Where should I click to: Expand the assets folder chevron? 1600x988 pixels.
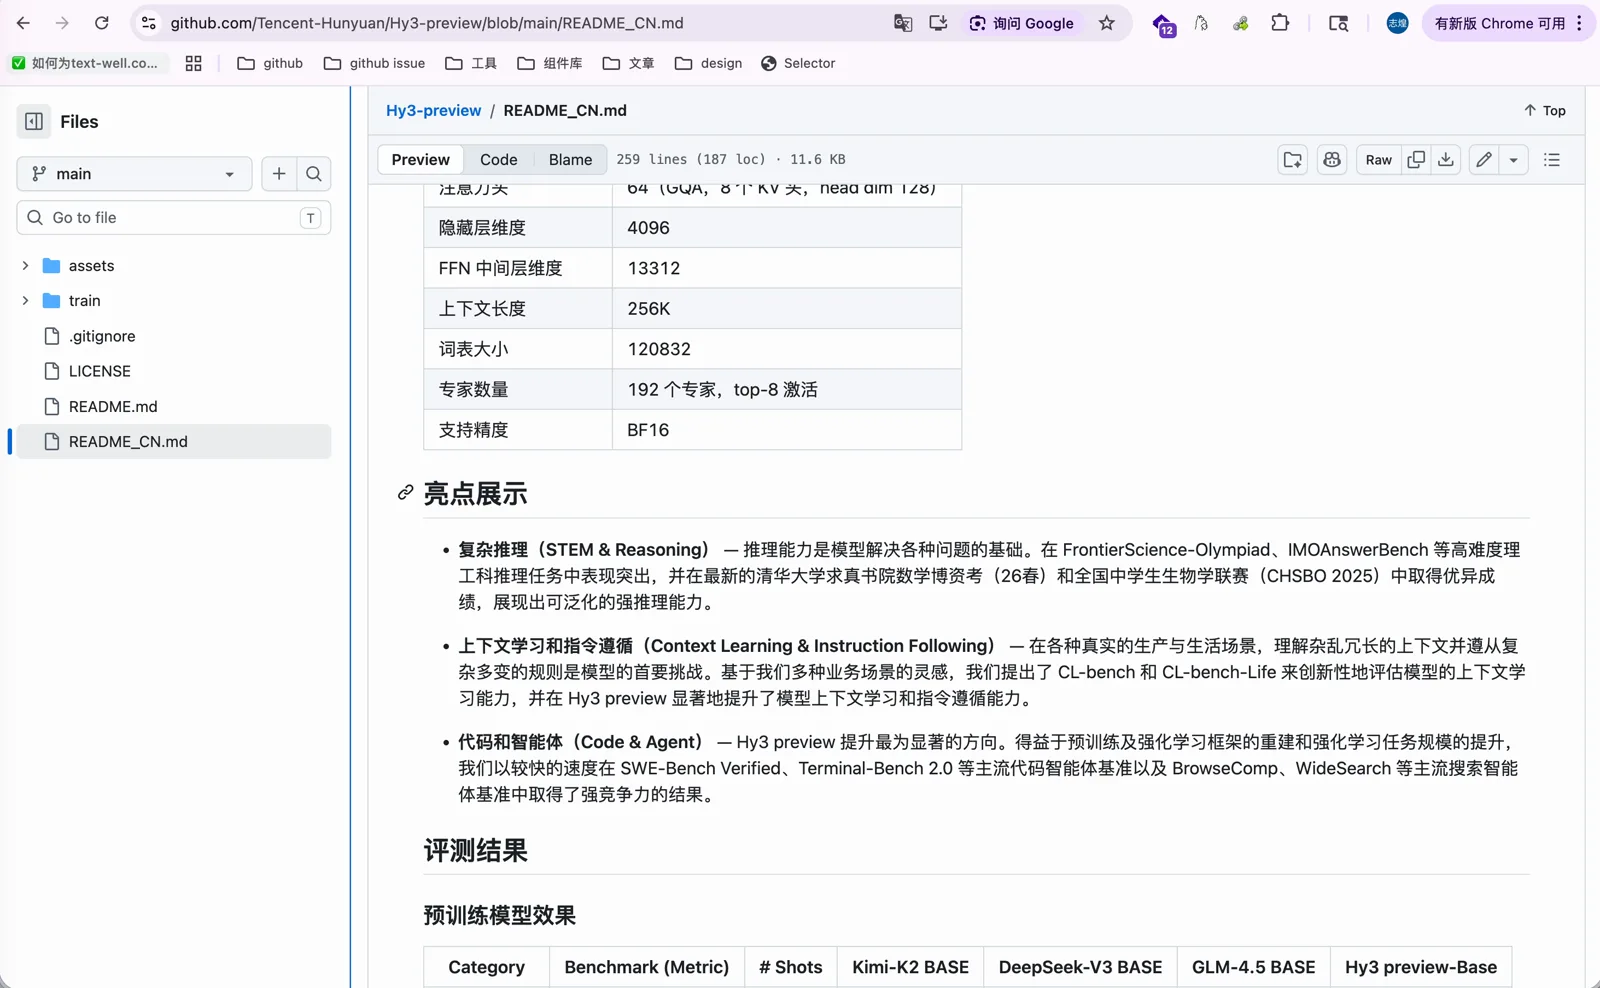25,266
